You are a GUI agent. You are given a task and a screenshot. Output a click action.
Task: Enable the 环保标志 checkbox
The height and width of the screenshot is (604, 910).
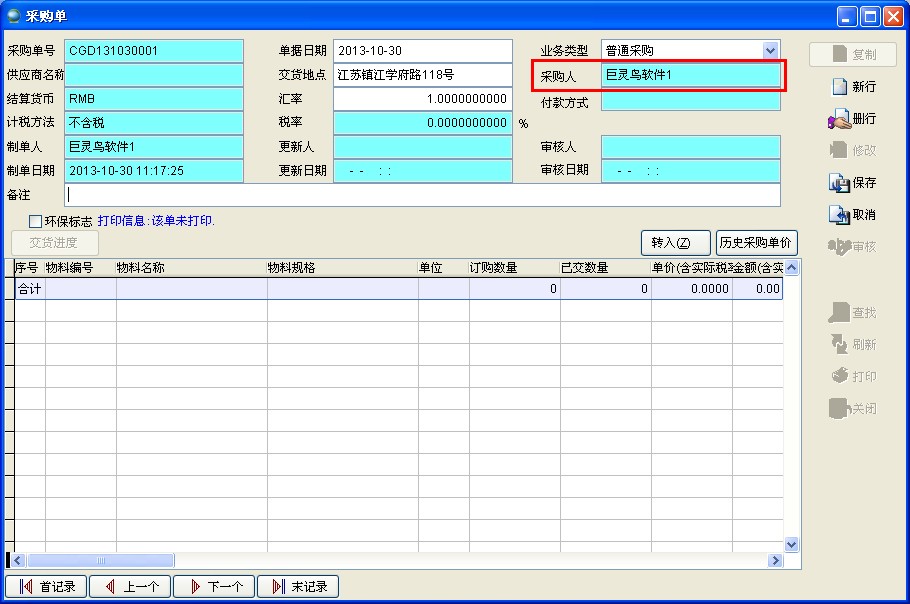[36, 221]
